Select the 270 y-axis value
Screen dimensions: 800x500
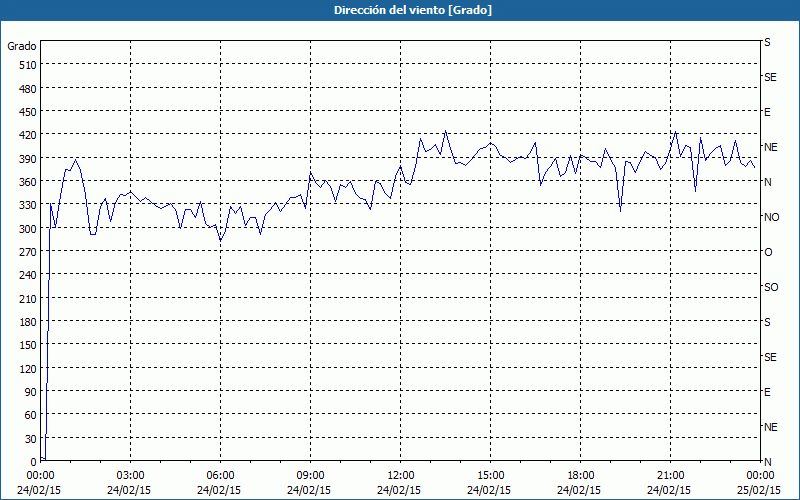(x=28, y=252)
